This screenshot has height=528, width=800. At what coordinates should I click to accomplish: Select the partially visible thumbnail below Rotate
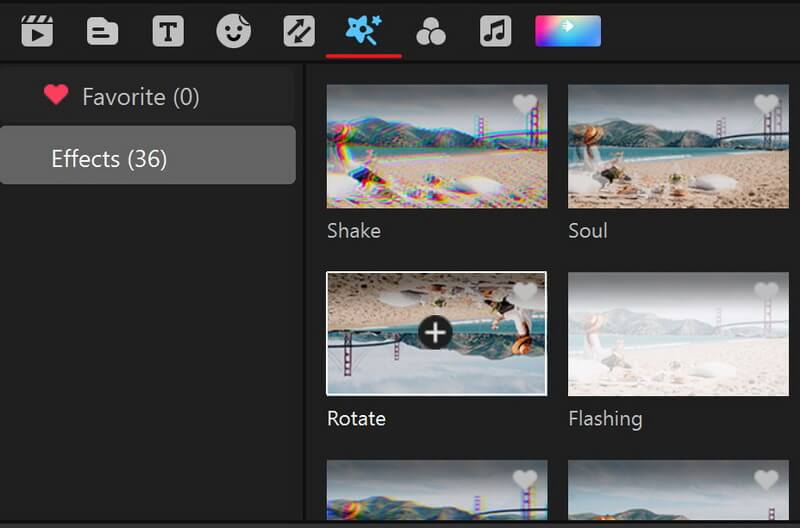click(x=437, y=490)
